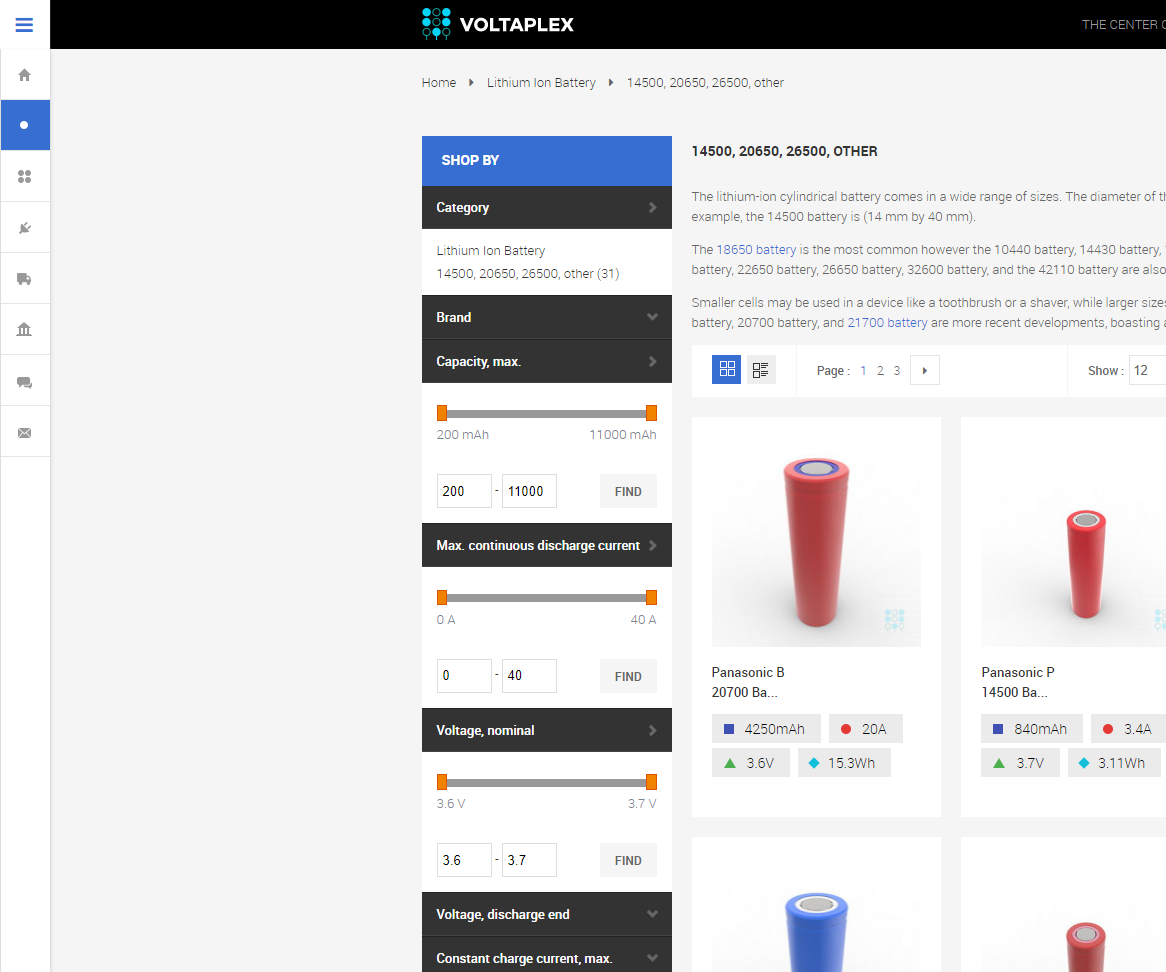The height and width of the screenshot is (972, 1166).
Task: Open the Show items-per-page dropdown
Action: pos(1147,370)
